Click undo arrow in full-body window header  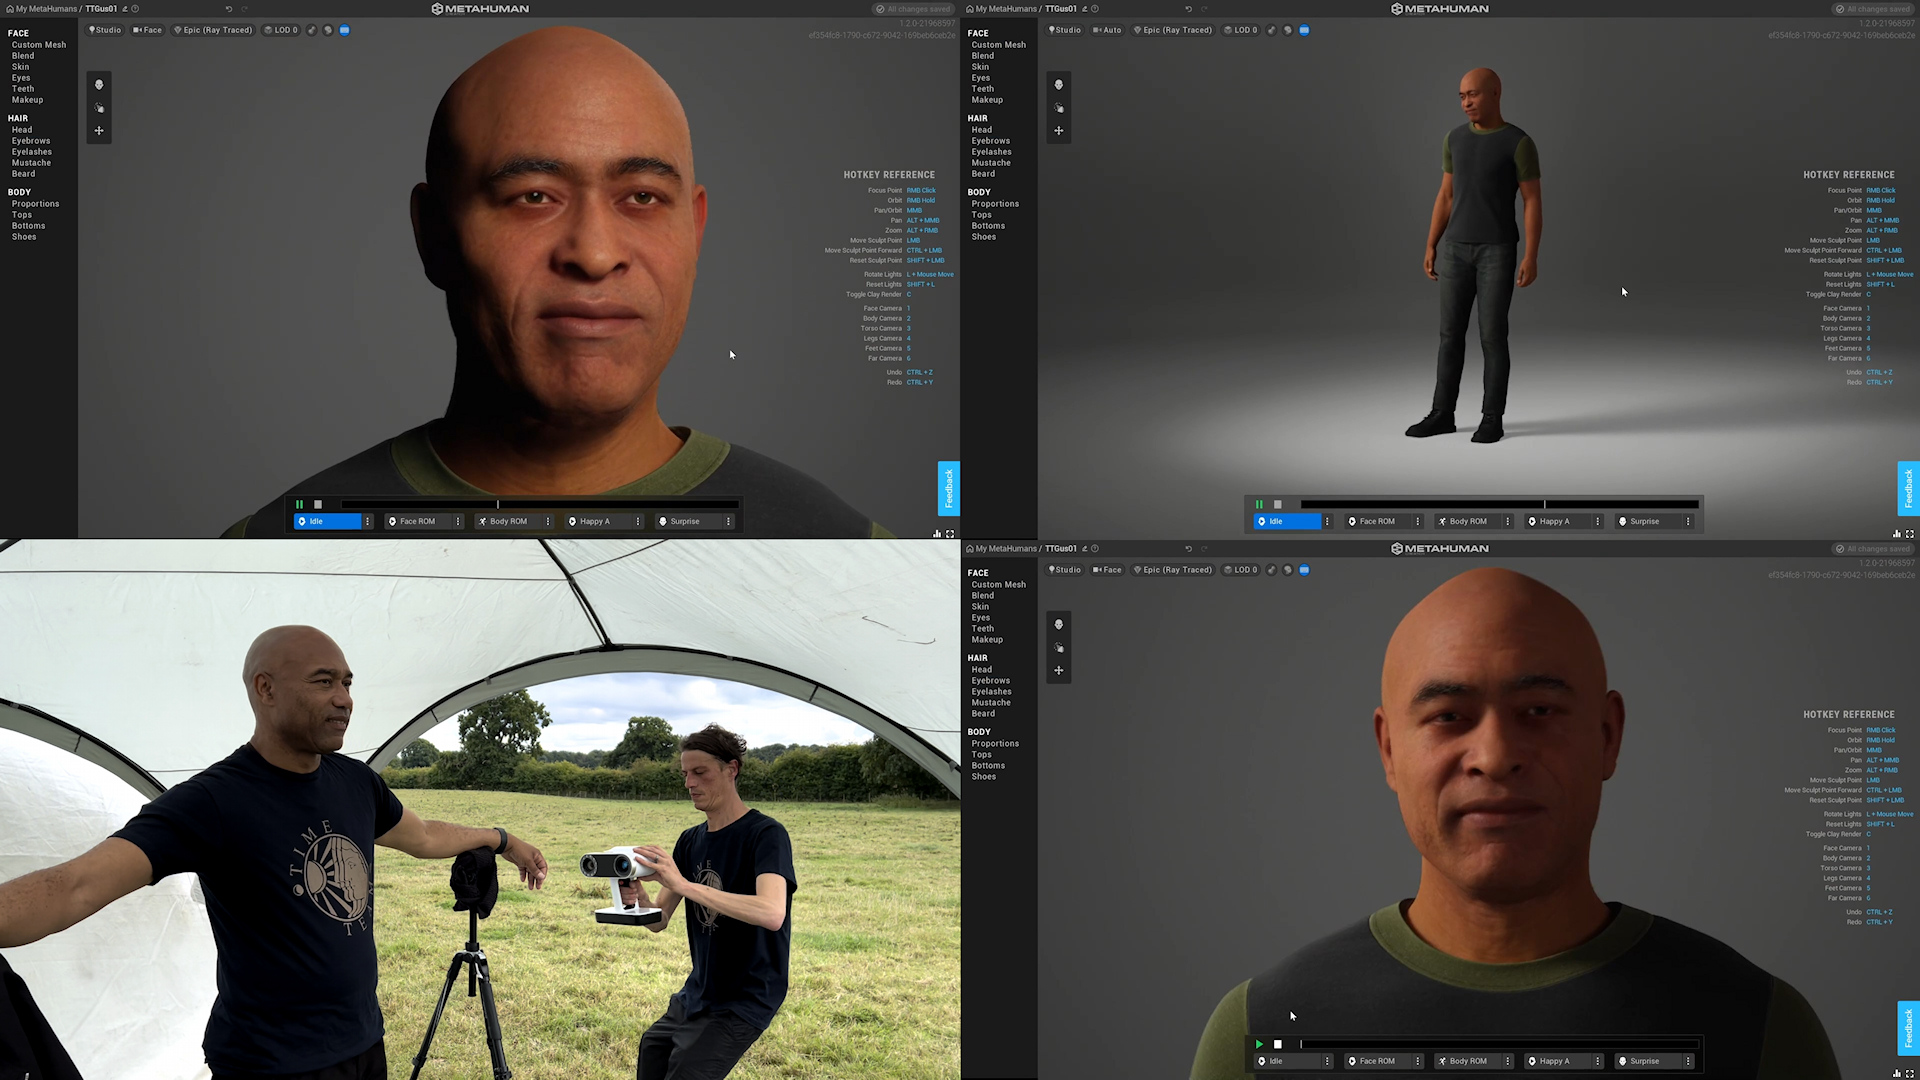click(x=1188, y=9)
